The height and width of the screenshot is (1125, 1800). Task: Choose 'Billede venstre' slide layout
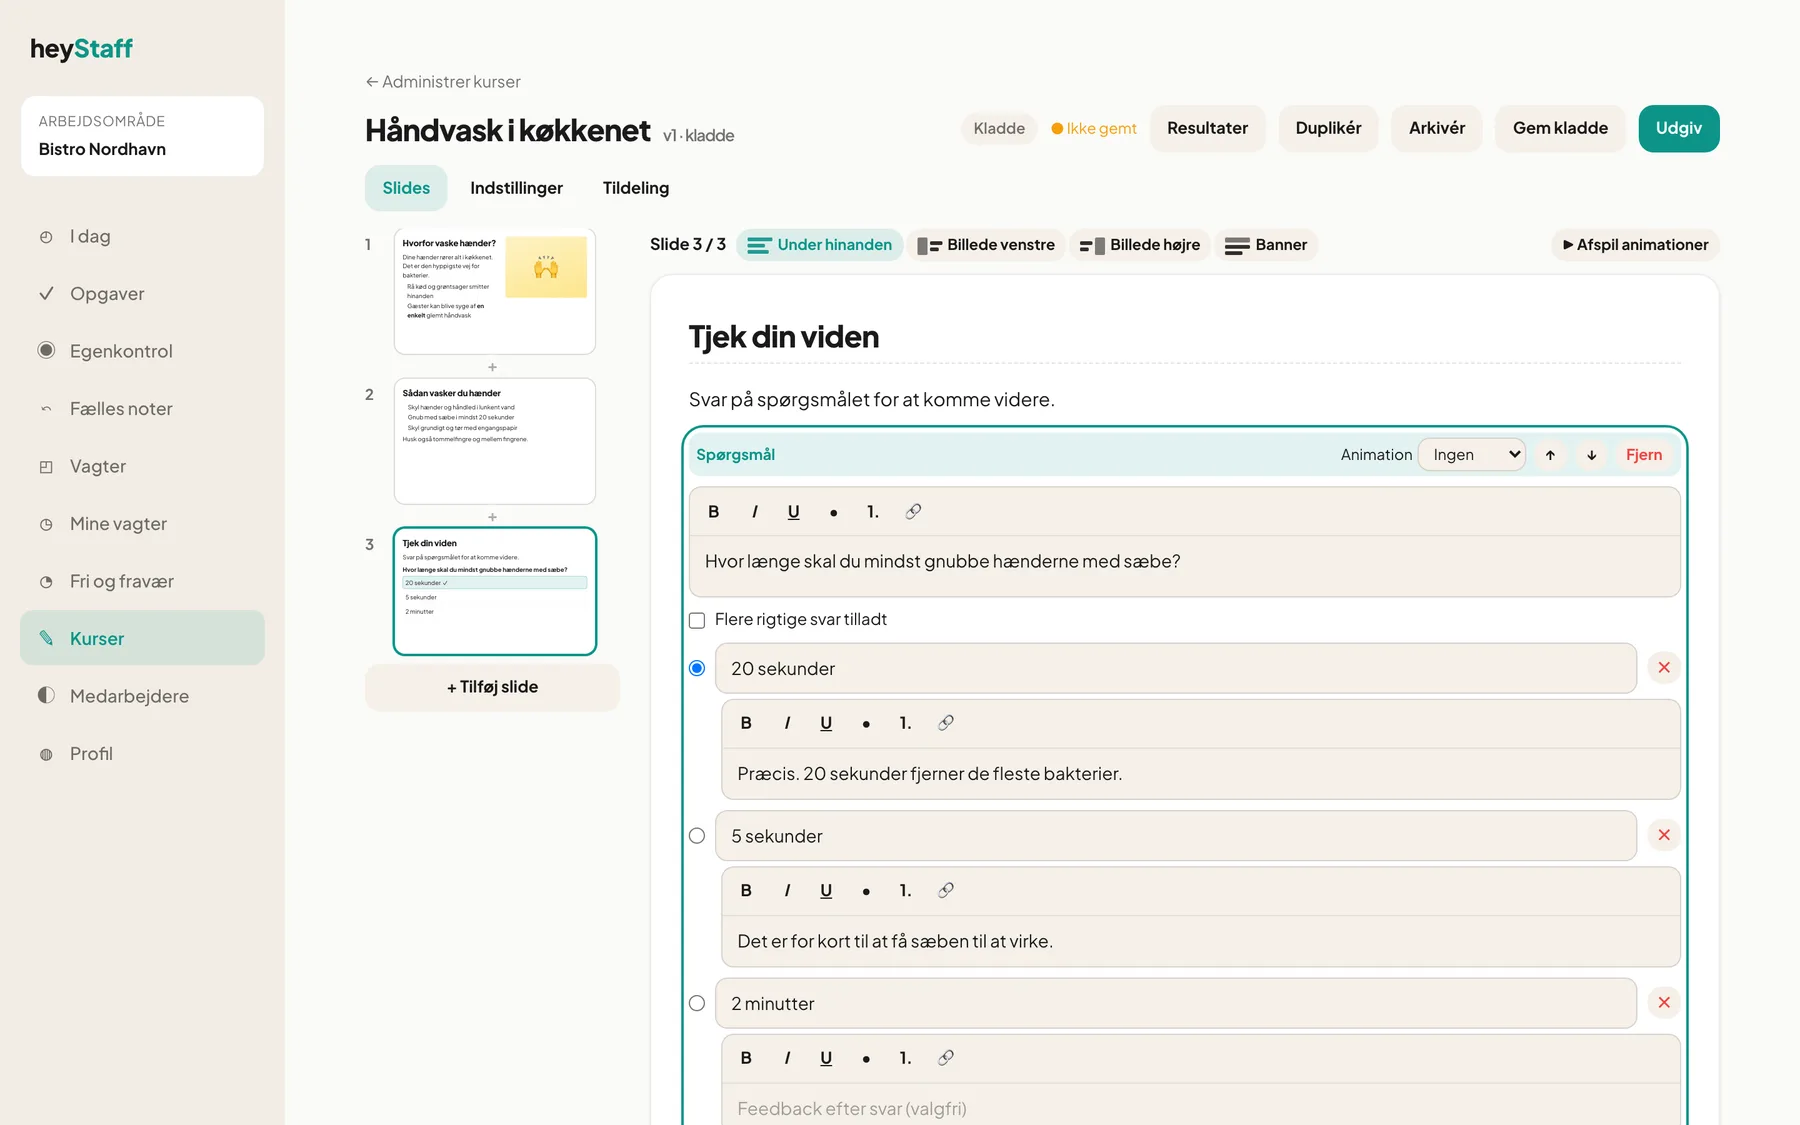coord(986,245)
